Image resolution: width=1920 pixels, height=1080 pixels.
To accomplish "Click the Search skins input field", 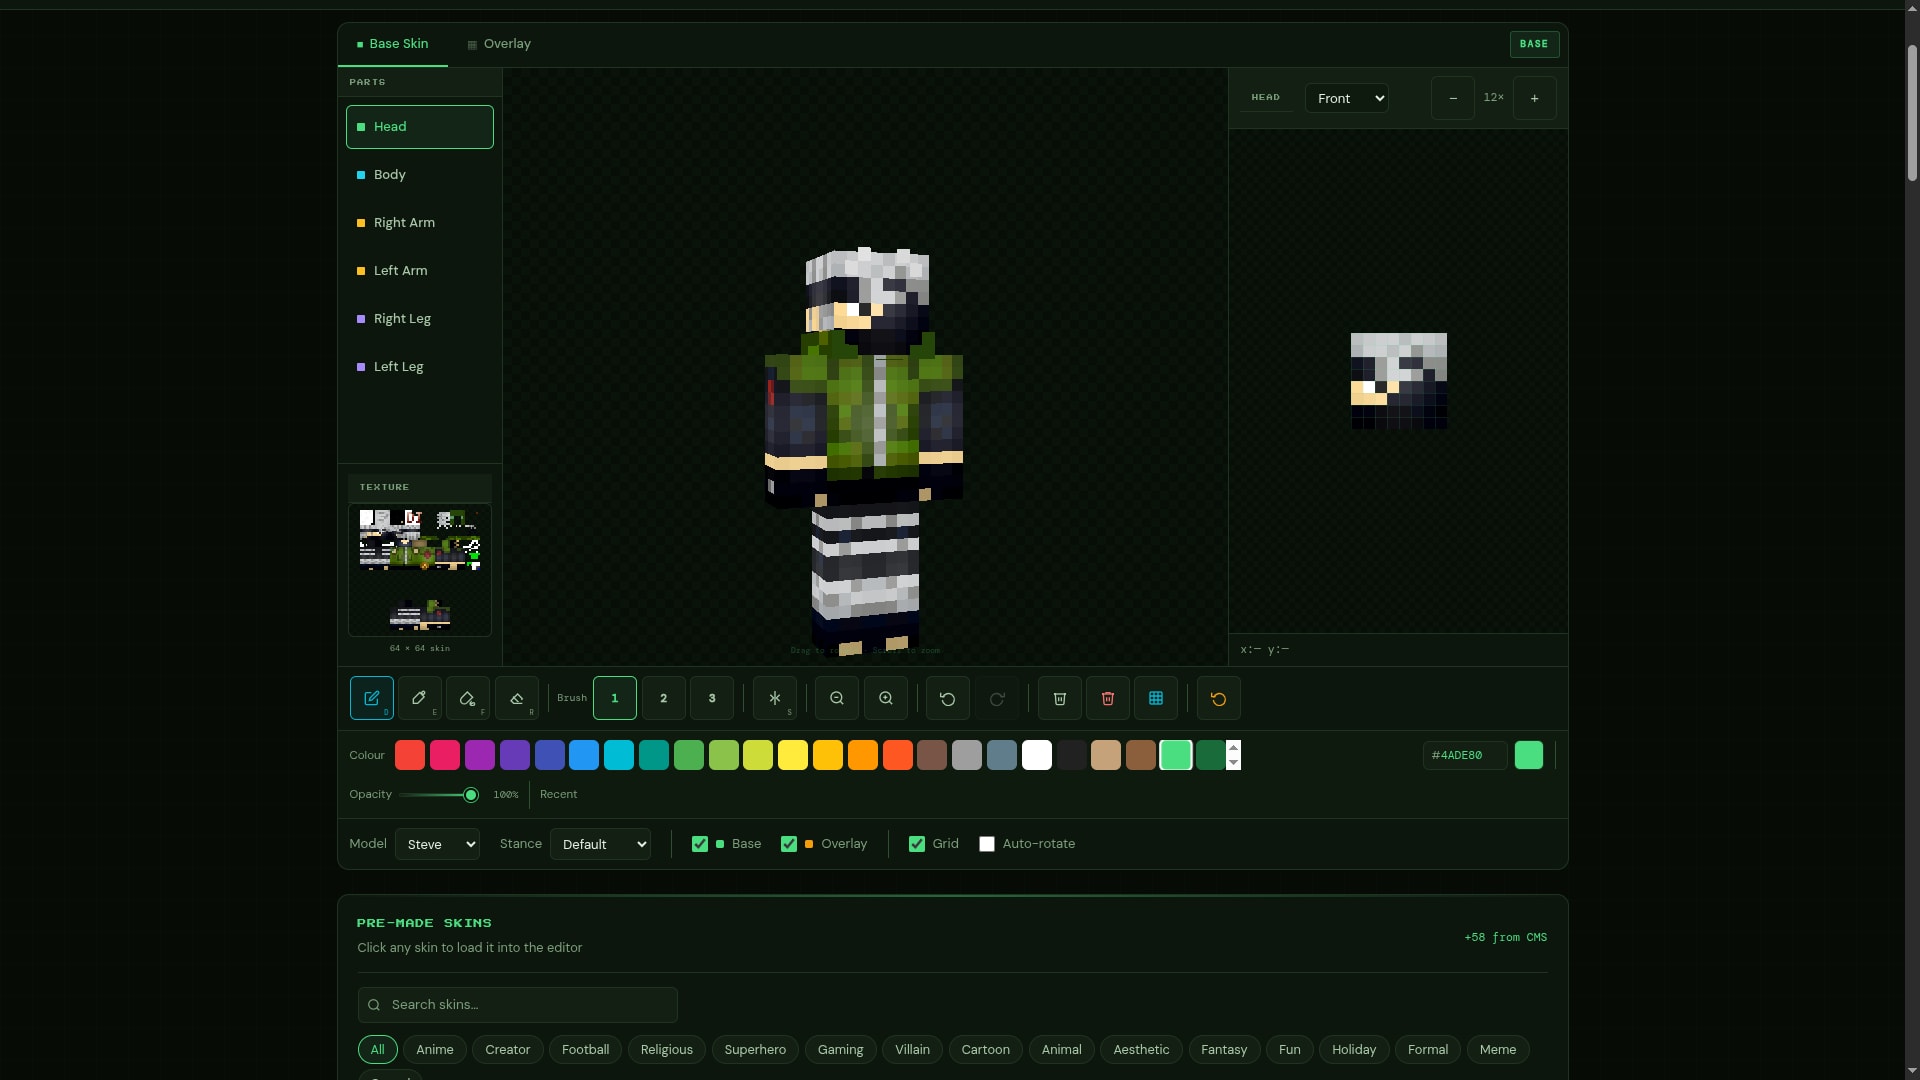I will [518, 1005].
